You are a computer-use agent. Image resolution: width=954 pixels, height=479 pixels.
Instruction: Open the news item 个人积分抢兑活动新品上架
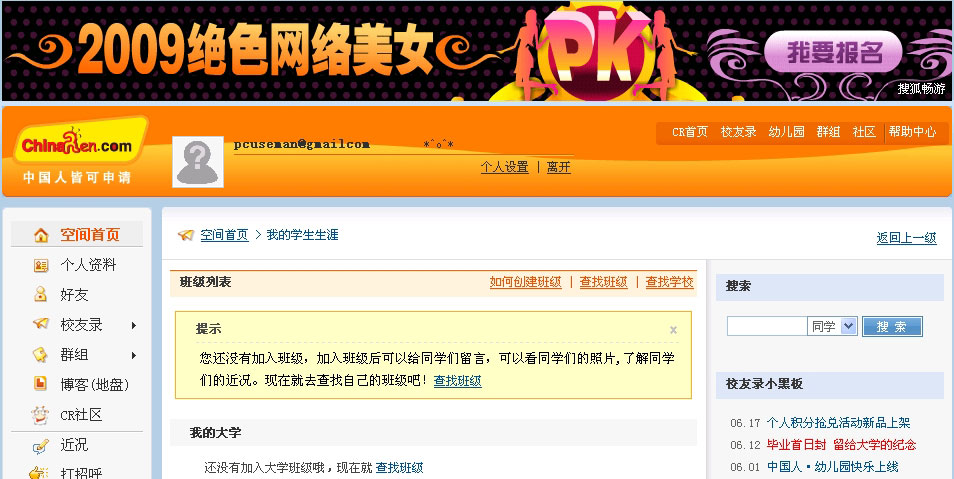pos(838,423)
